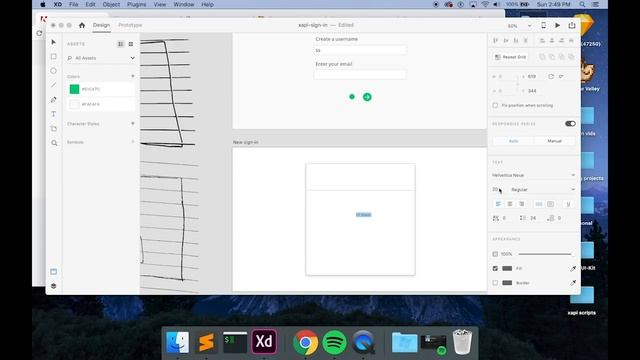640x360 pixels.
Task: Start desktop preview play button
Action: (557, 25)
